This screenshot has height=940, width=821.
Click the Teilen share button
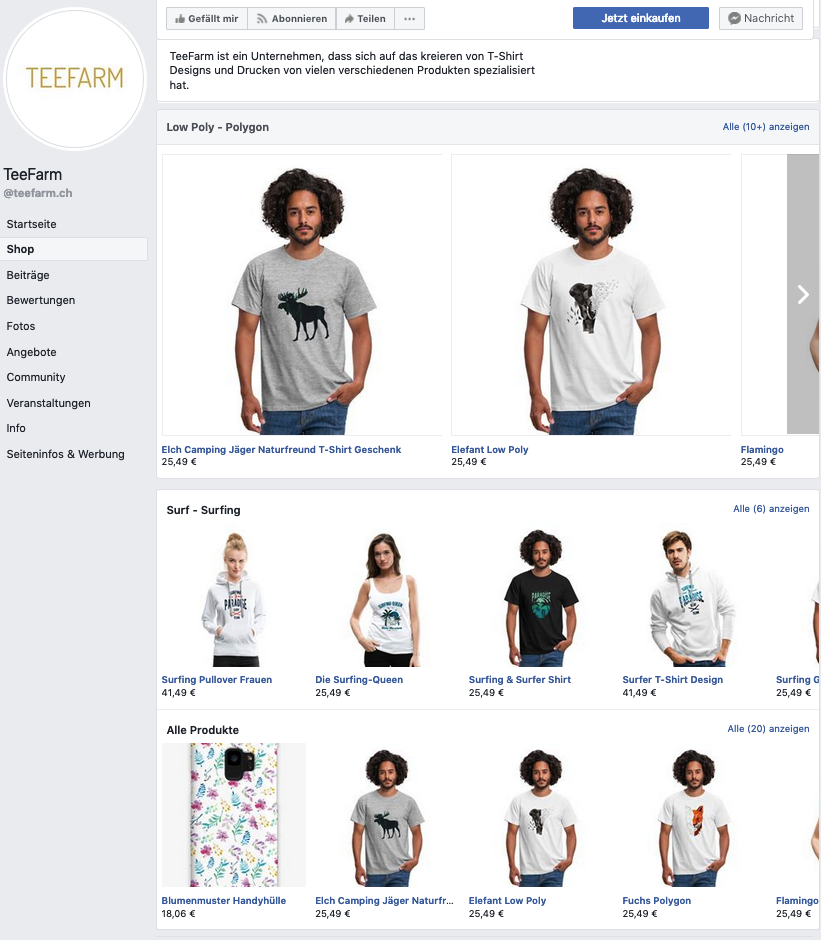point(365,18)
